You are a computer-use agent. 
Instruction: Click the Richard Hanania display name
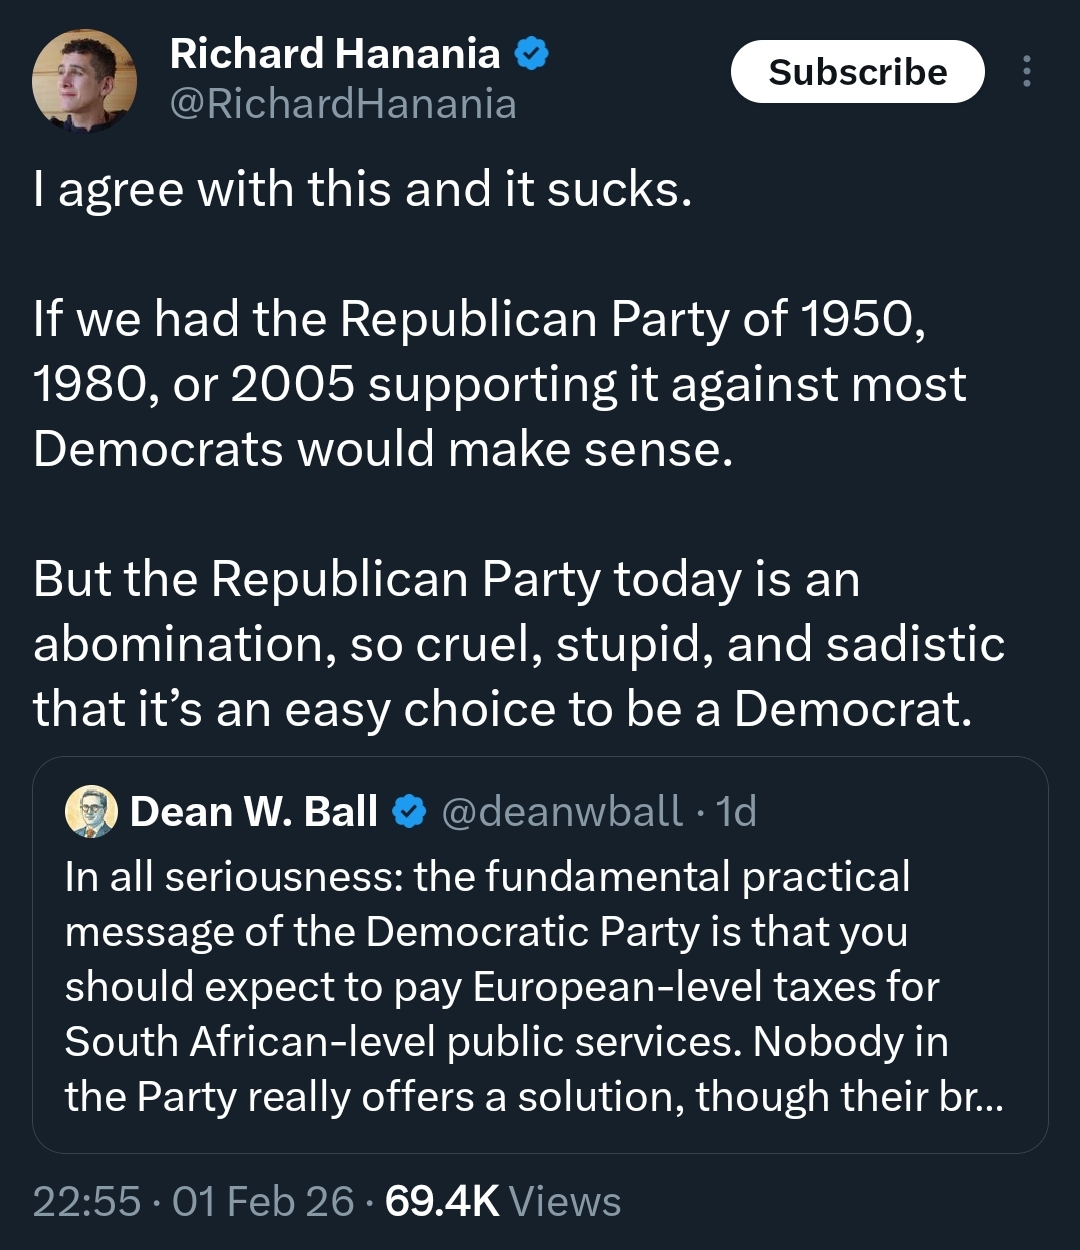pyautogui.click(x=335, y=54)
